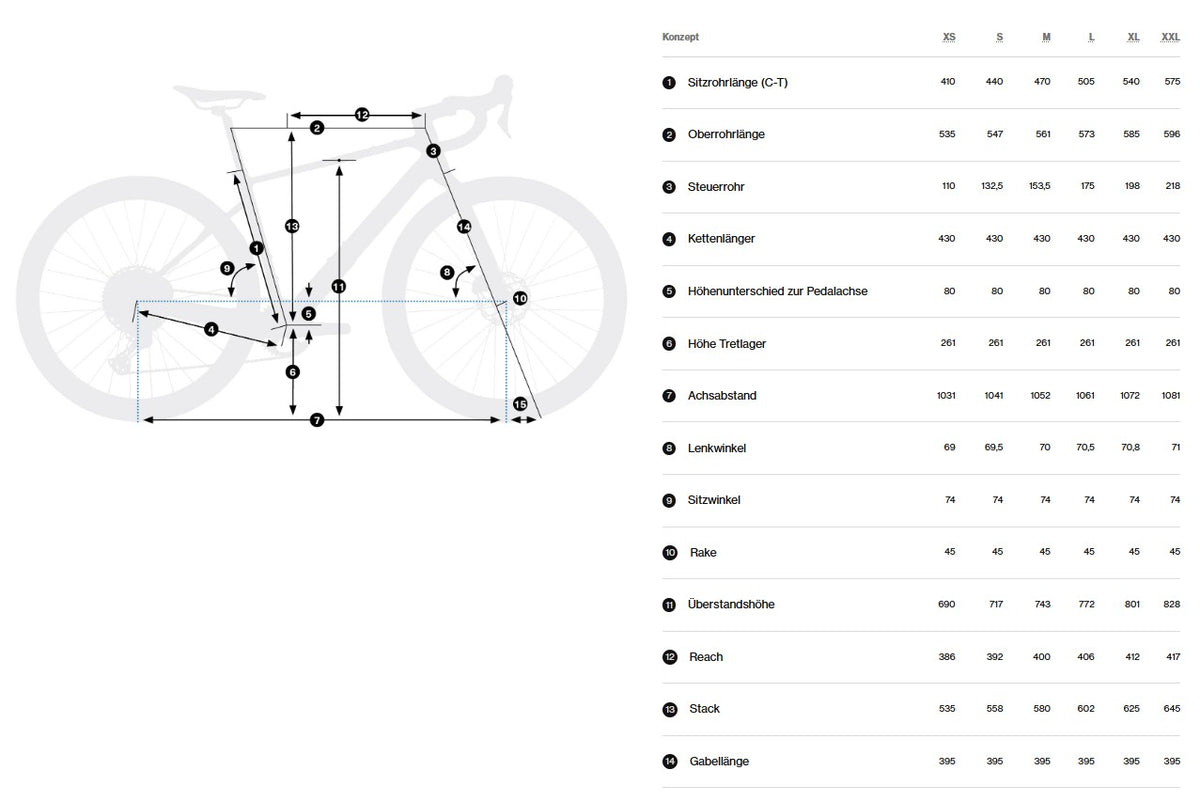
Task: Click the number 15 marker near front wheel
Action: [520, 403]
